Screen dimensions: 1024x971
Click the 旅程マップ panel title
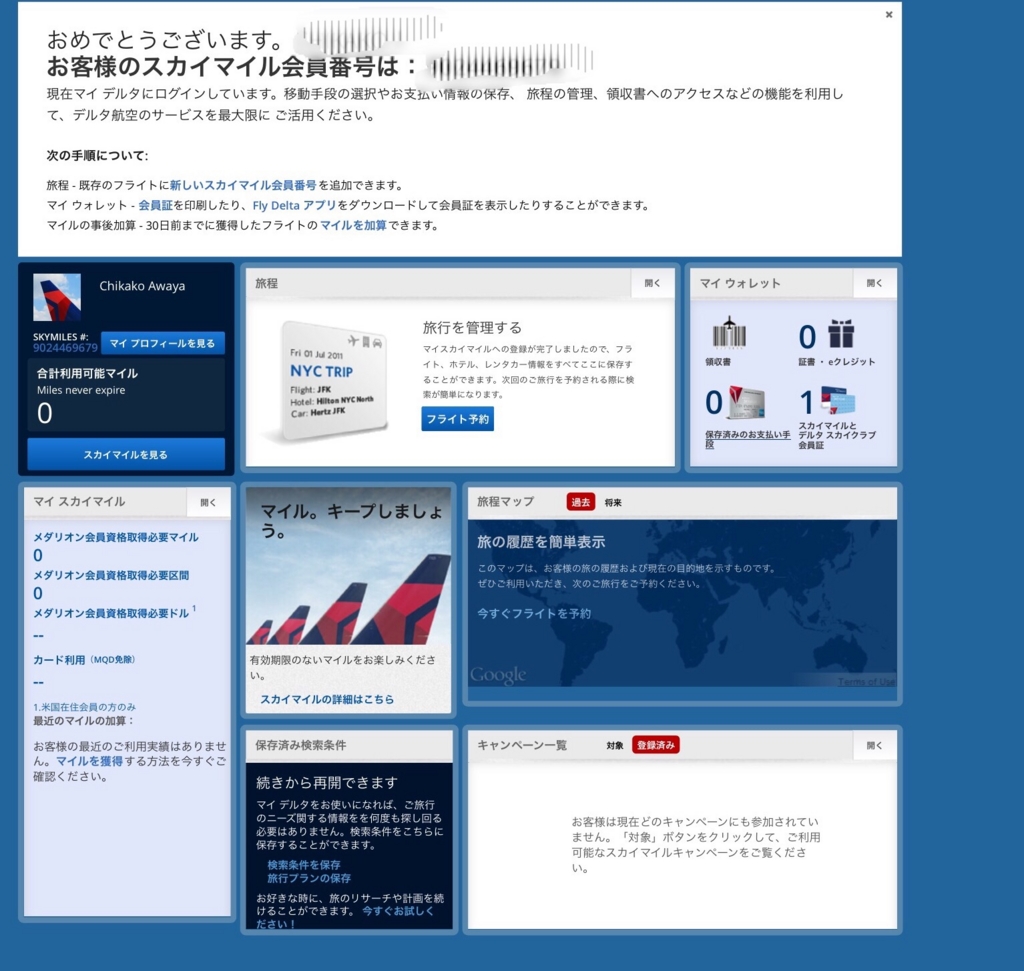[505, 501]
